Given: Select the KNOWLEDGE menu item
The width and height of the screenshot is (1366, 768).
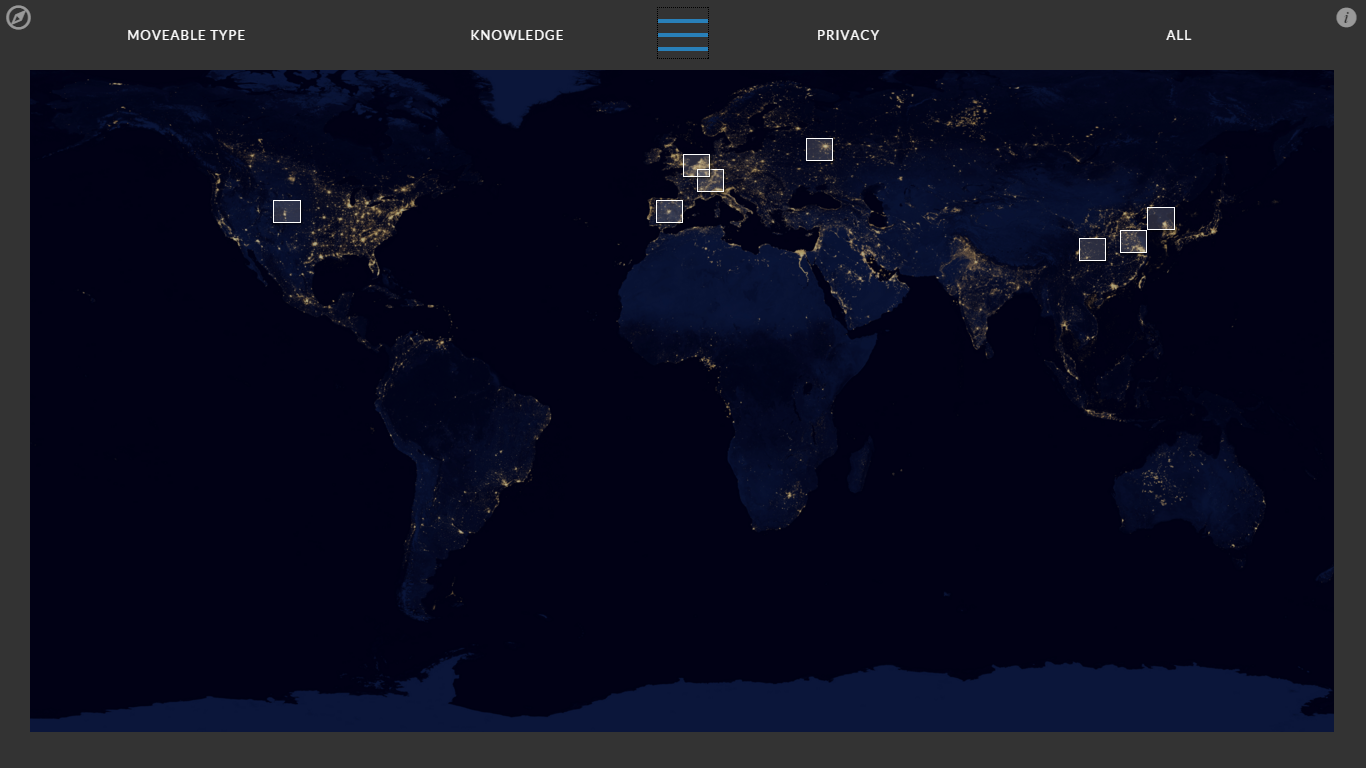Looking at the screenshot, I should 517,35.
